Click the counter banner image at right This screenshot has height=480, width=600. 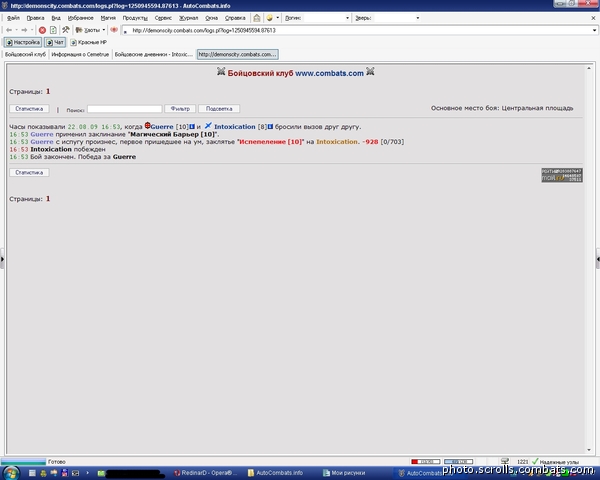(x=562, y=175)
